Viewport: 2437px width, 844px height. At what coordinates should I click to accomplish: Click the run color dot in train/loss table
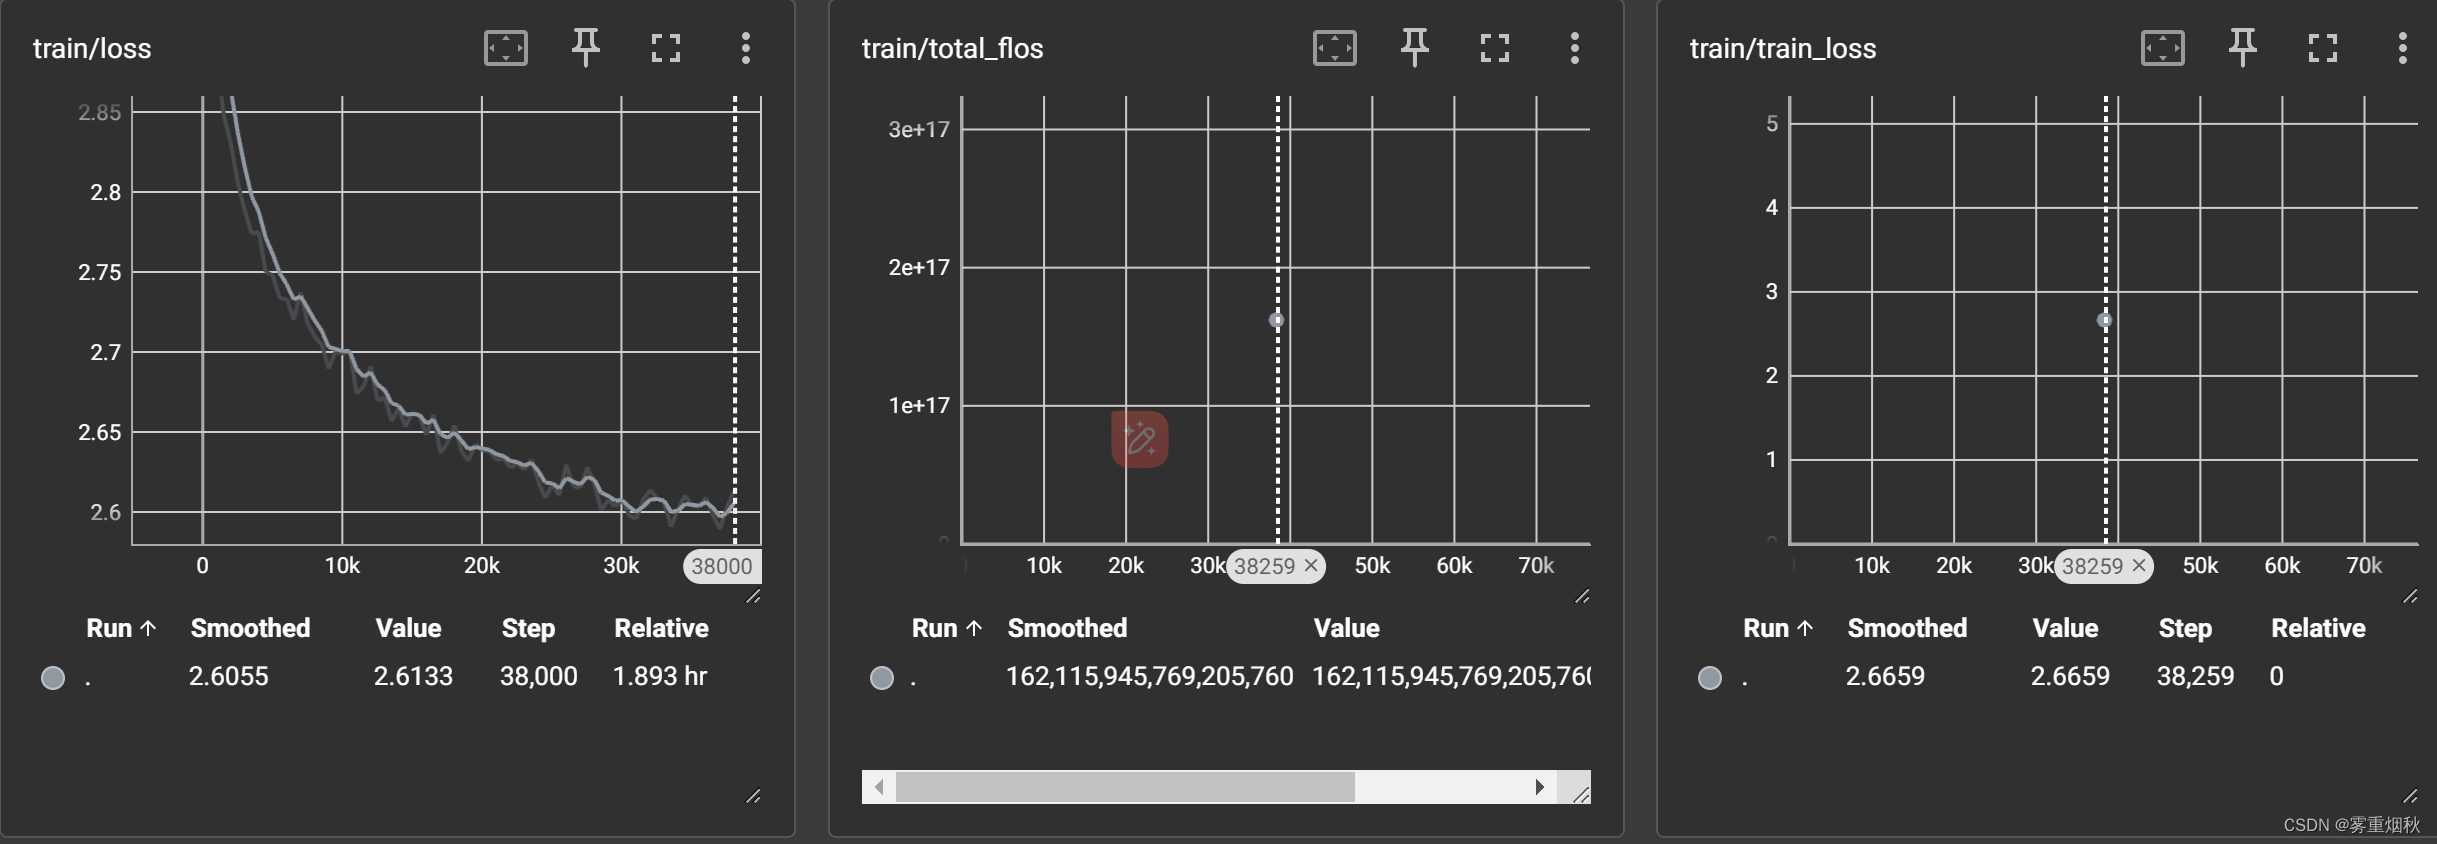(x=53, y=678)
